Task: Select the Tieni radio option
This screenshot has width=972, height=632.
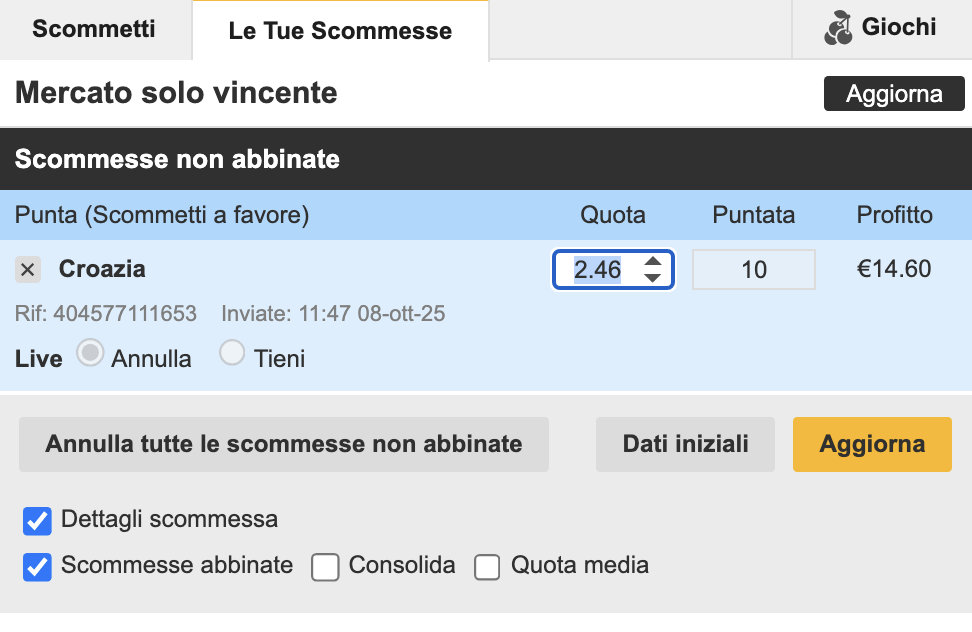Action: pos(232,353)
